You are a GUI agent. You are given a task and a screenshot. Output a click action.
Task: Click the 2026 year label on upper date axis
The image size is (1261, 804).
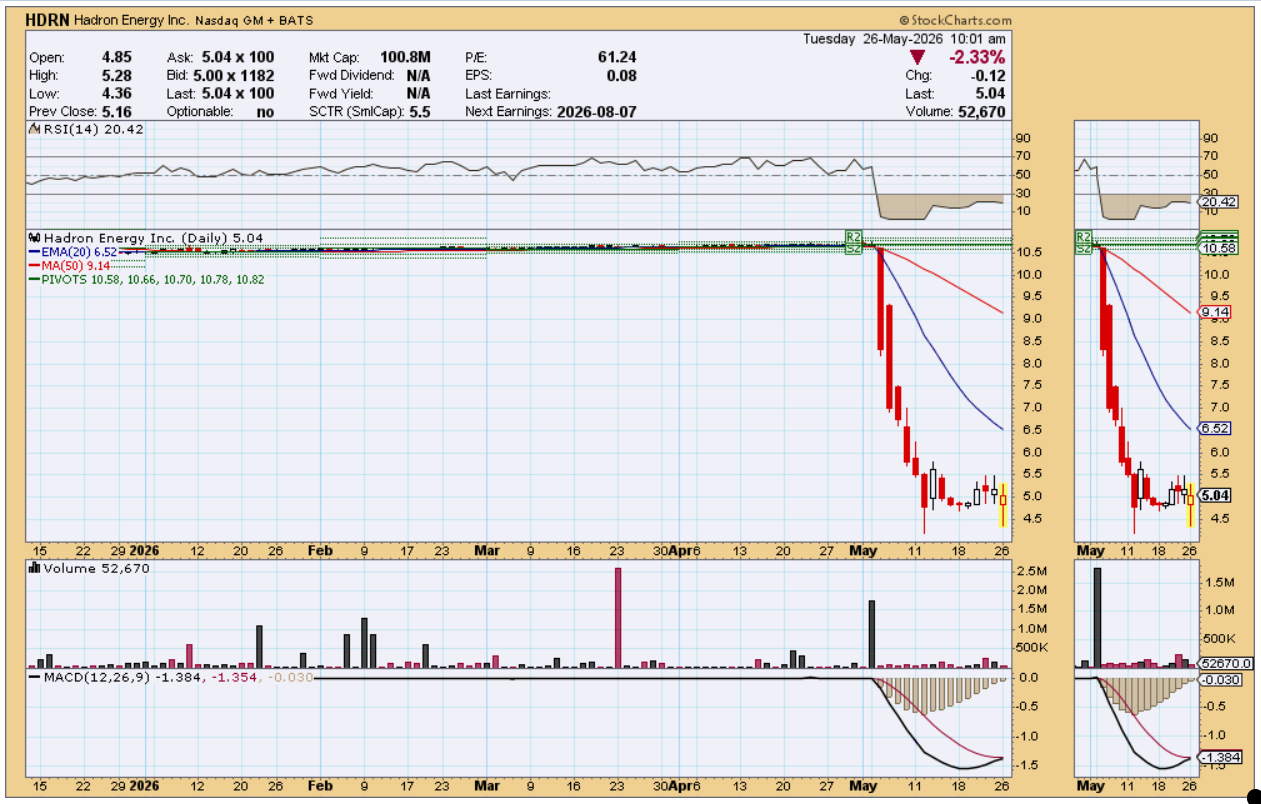click(x=145, y=551)
